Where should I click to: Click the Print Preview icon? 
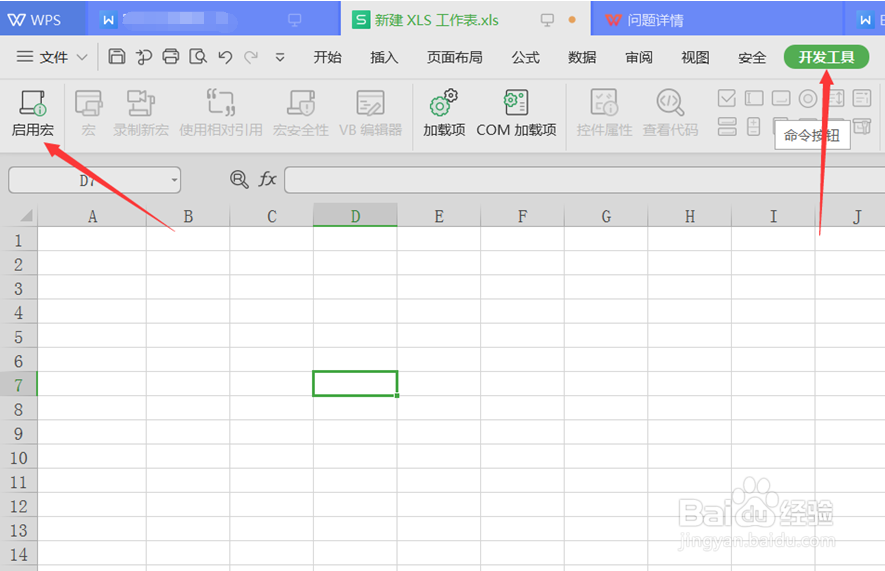point(198,56)
